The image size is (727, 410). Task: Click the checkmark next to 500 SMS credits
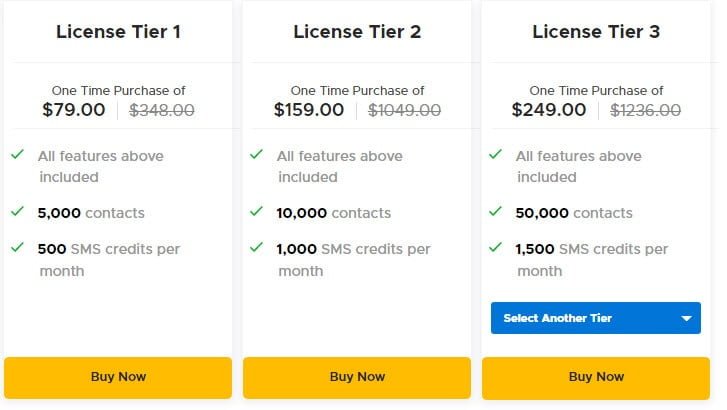pos(18,247)
